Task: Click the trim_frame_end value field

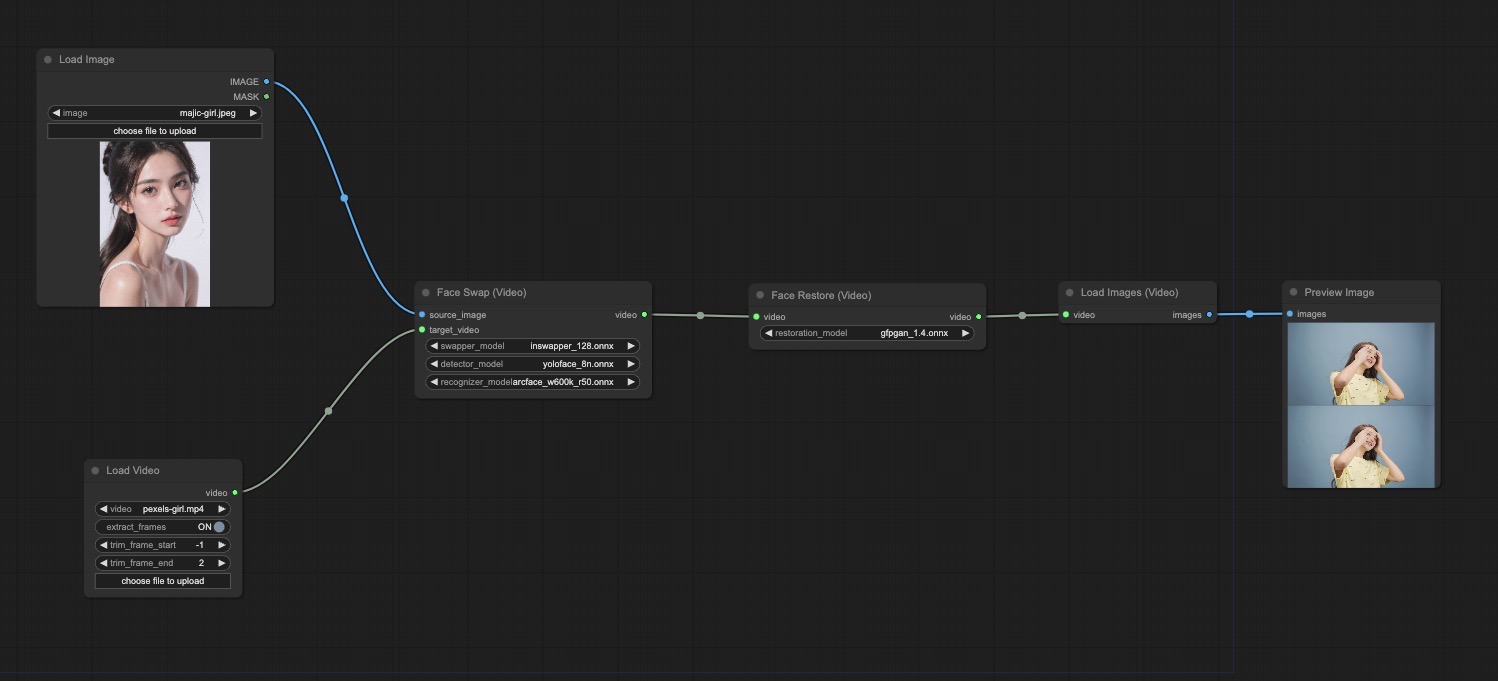Action: pyautogui.click(x=163, y=563)
